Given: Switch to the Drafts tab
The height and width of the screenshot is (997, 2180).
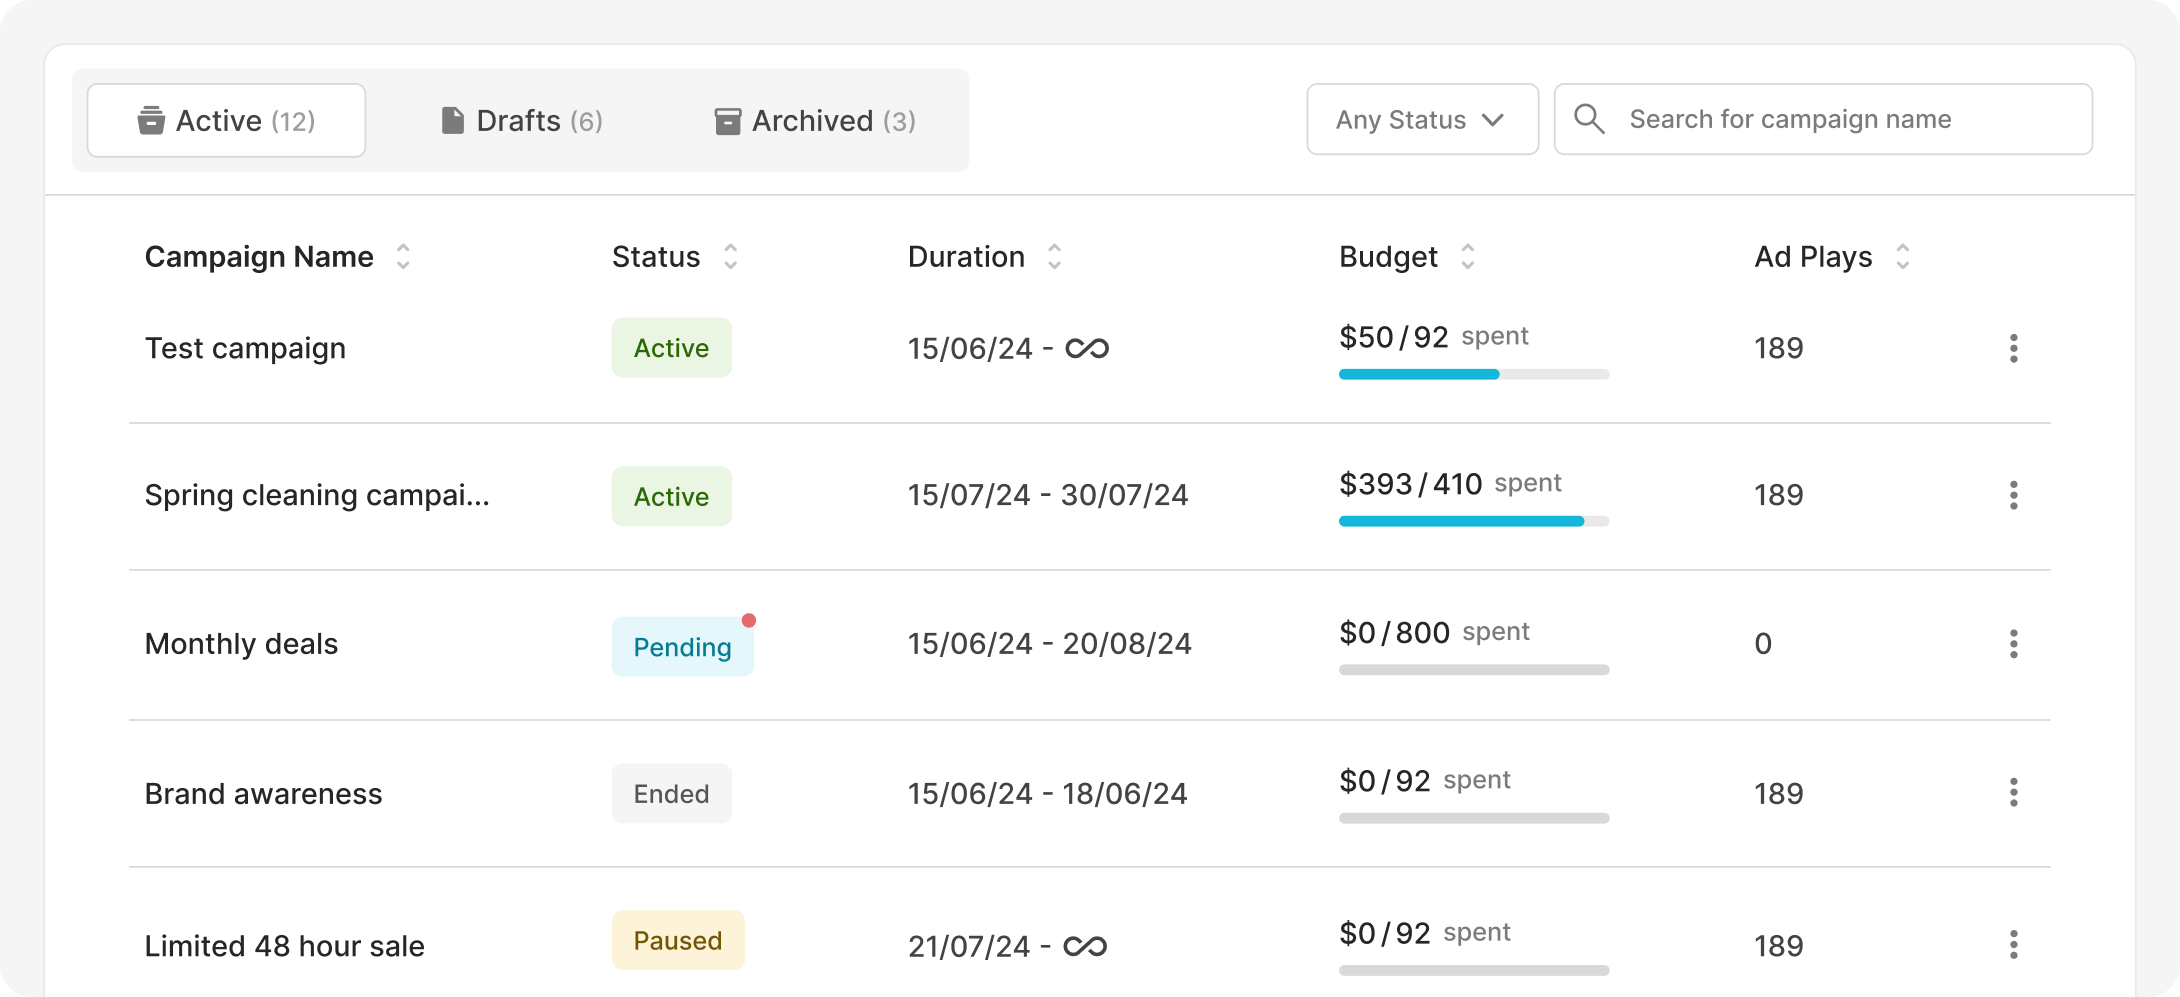Looking at the screenshot, I should click(x=521, y=121).
